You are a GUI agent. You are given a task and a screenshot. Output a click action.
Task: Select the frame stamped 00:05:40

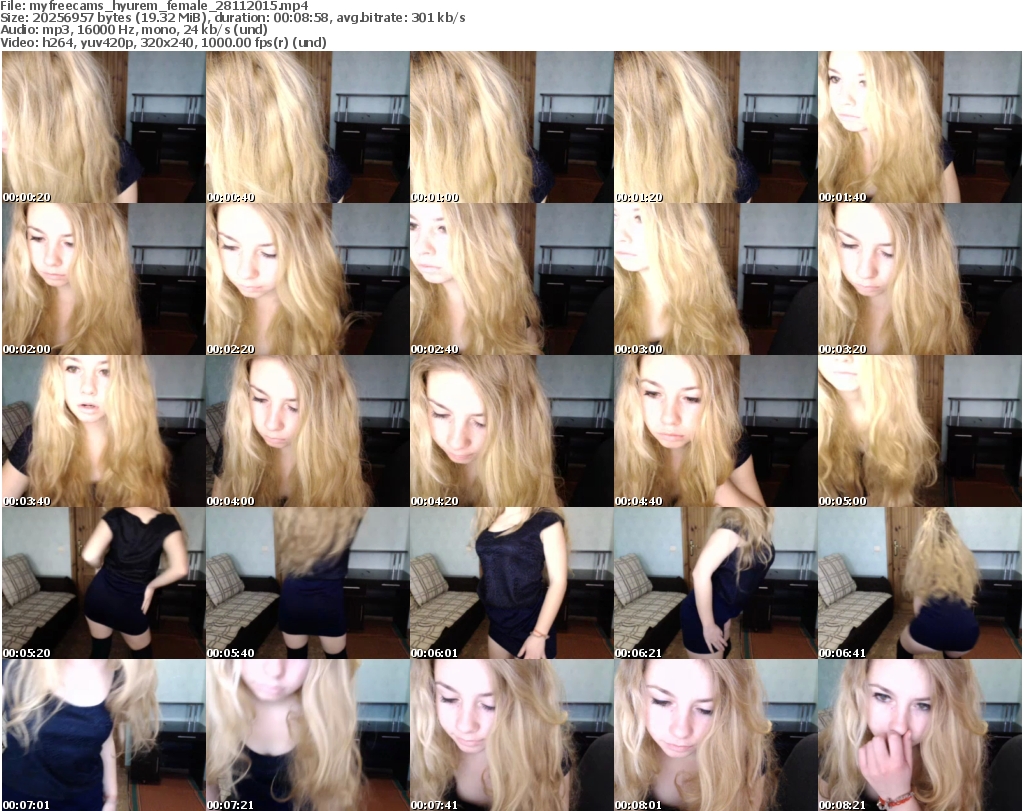click(308, 582)
